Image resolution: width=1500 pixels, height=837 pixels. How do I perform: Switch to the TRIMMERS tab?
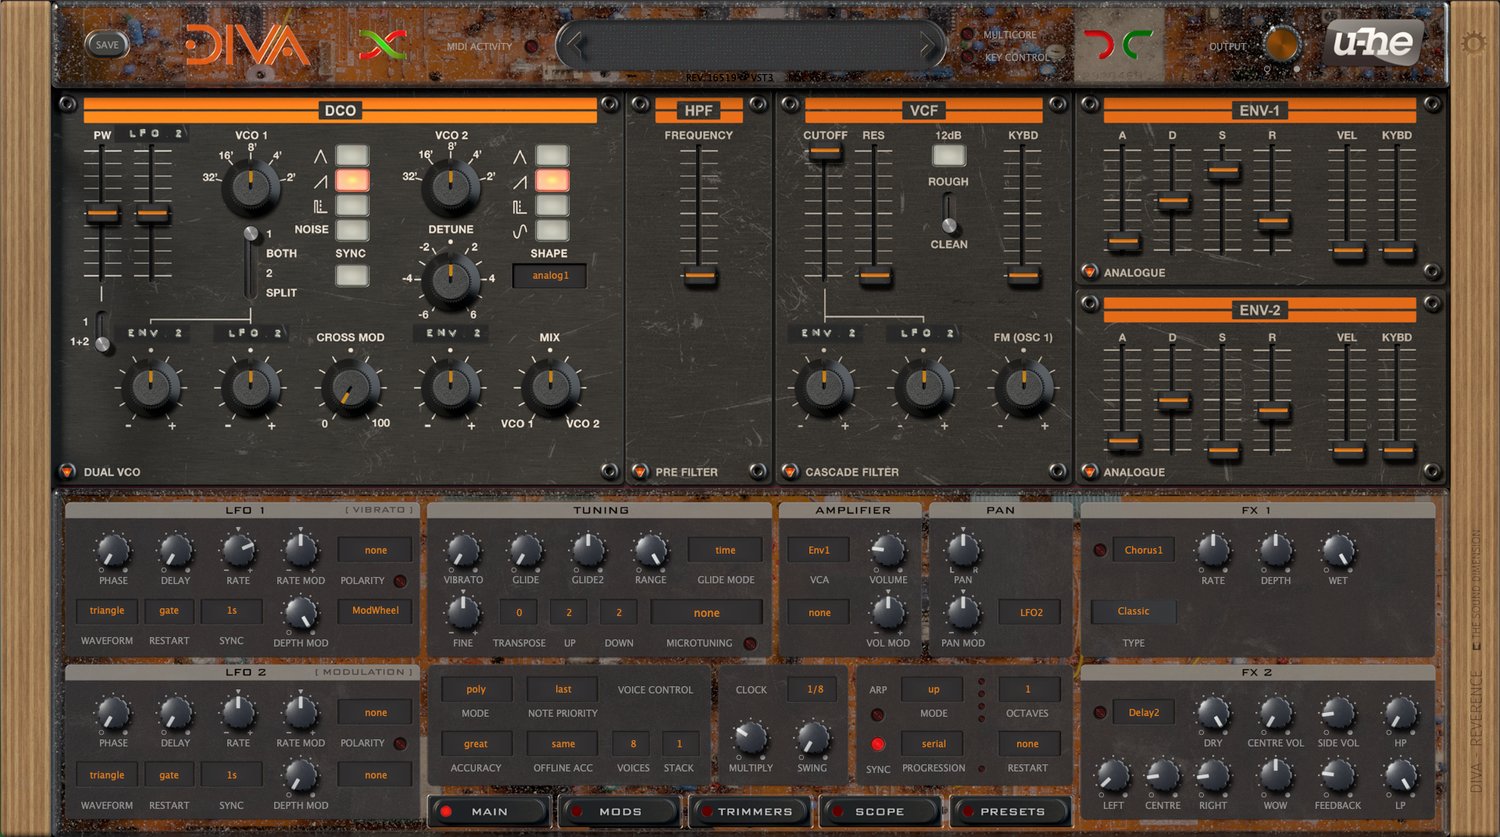750,811
